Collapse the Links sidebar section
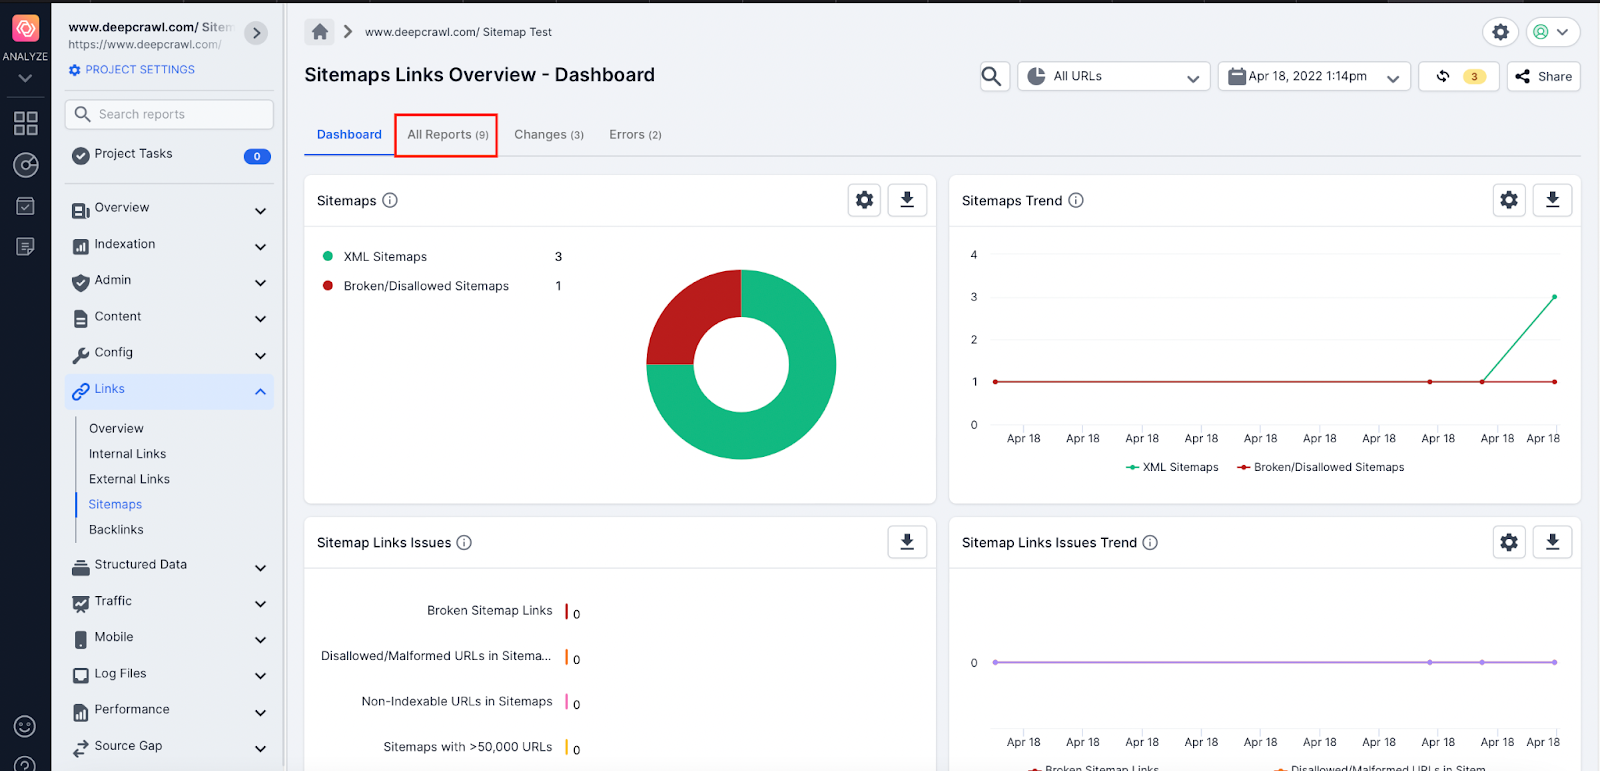 (260, 391)
